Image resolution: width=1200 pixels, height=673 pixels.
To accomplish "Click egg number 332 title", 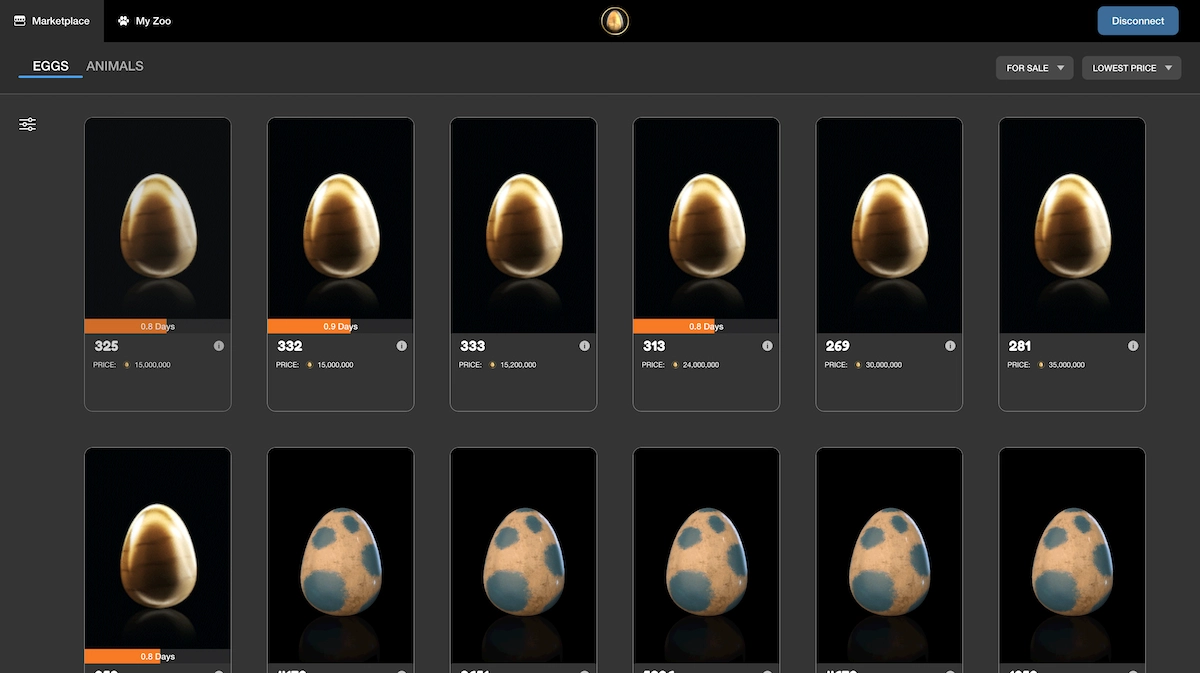I will tap(289, 346).
